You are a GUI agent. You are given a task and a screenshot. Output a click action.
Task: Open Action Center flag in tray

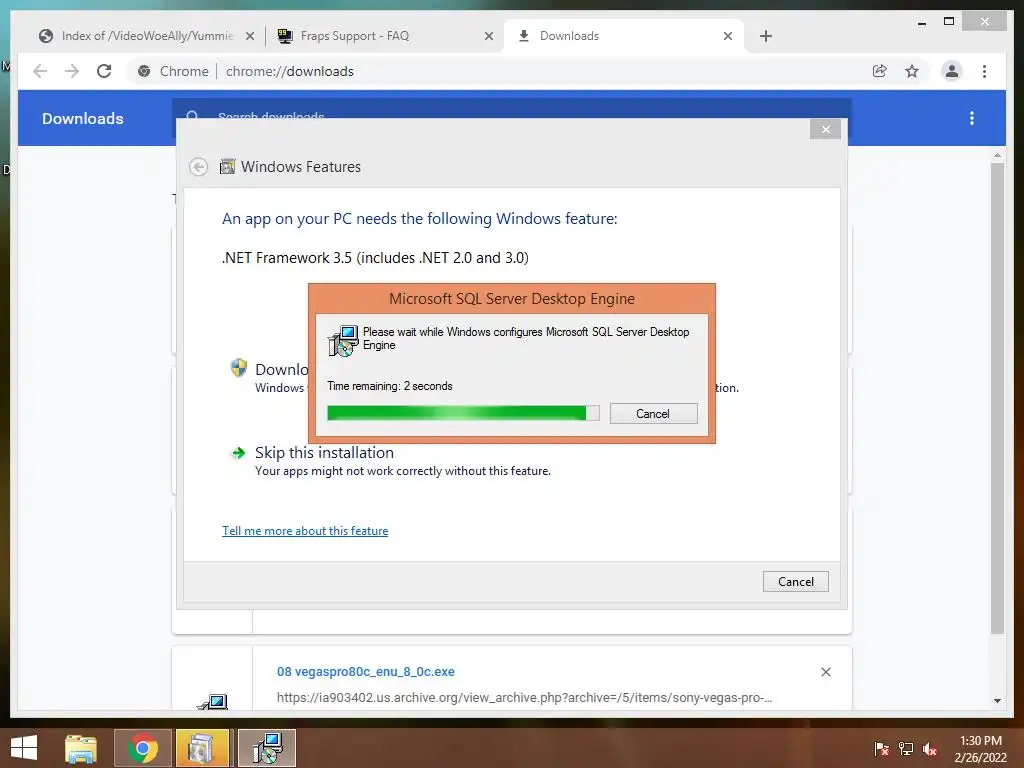(x=881, y=749)
